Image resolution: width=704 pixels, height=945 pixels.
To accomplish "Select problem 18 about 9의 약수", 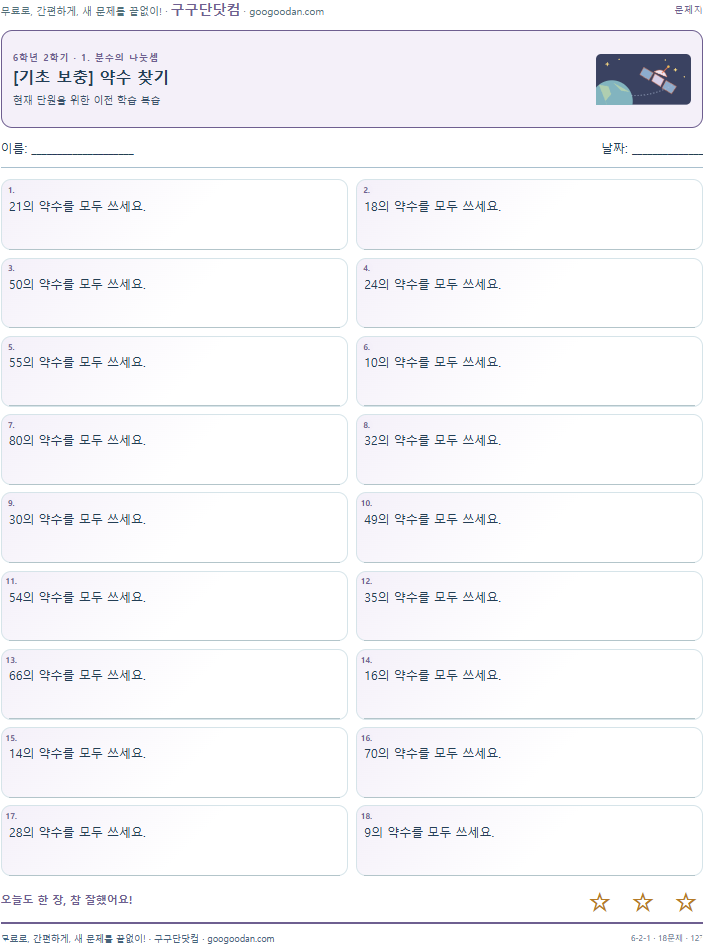I will pyautogui.click(x=529, y=840).
